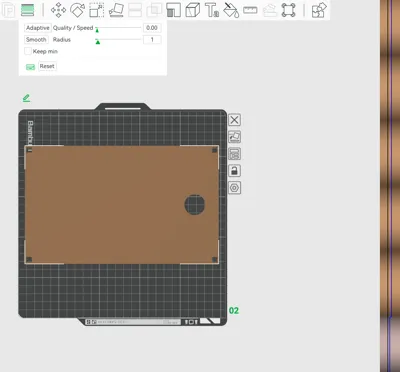Screen dimensions: 400x372
Task: Toggle the plate lock icon
Action: click(234, 171)
